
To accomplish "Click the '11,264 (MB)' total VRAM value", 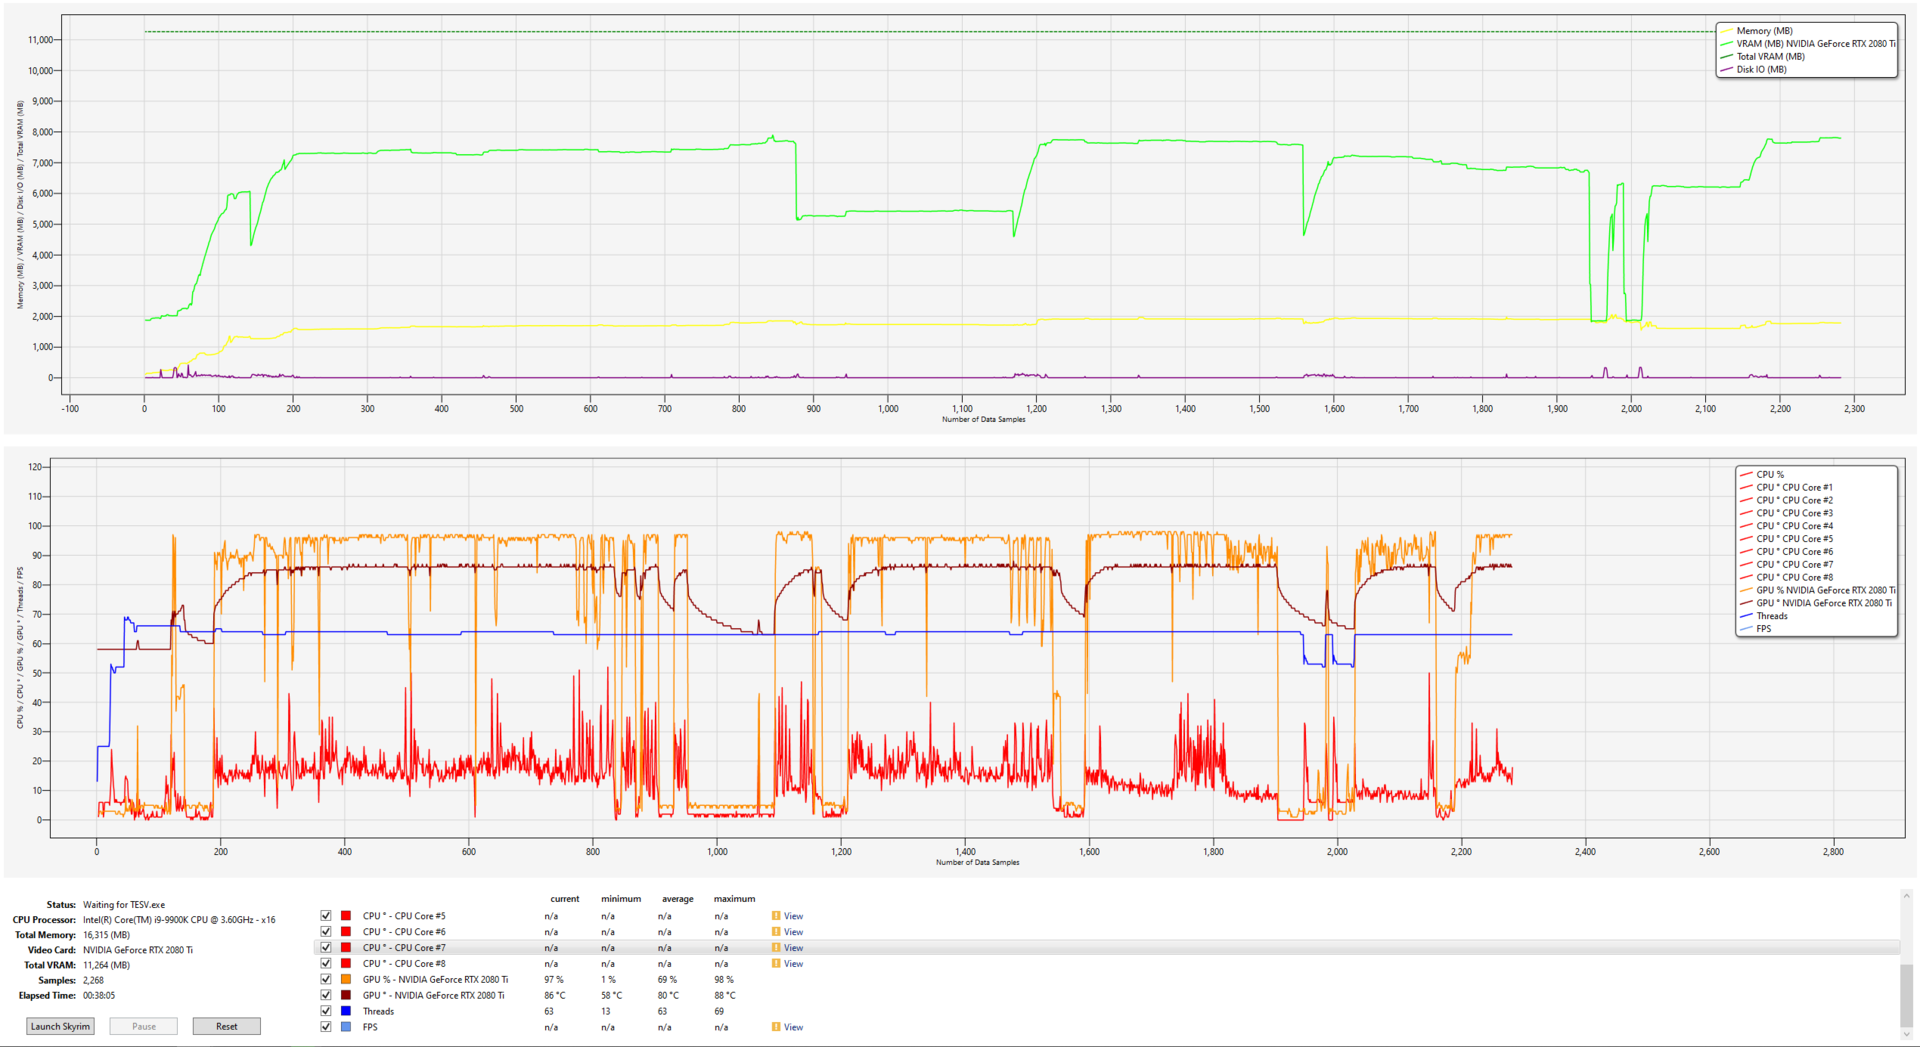I will 106,965.
